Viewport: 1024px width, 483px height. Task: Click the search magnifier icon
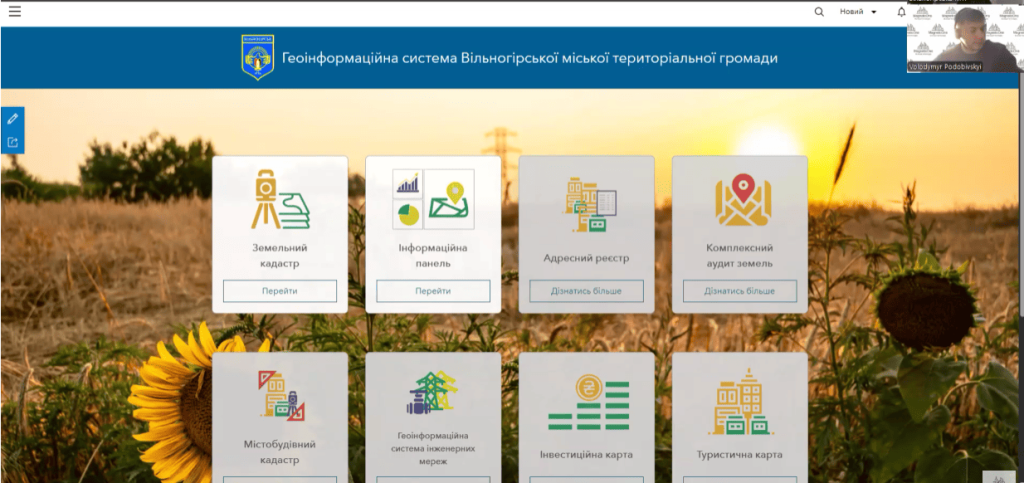pyautogui.click(x=819, y=12)
